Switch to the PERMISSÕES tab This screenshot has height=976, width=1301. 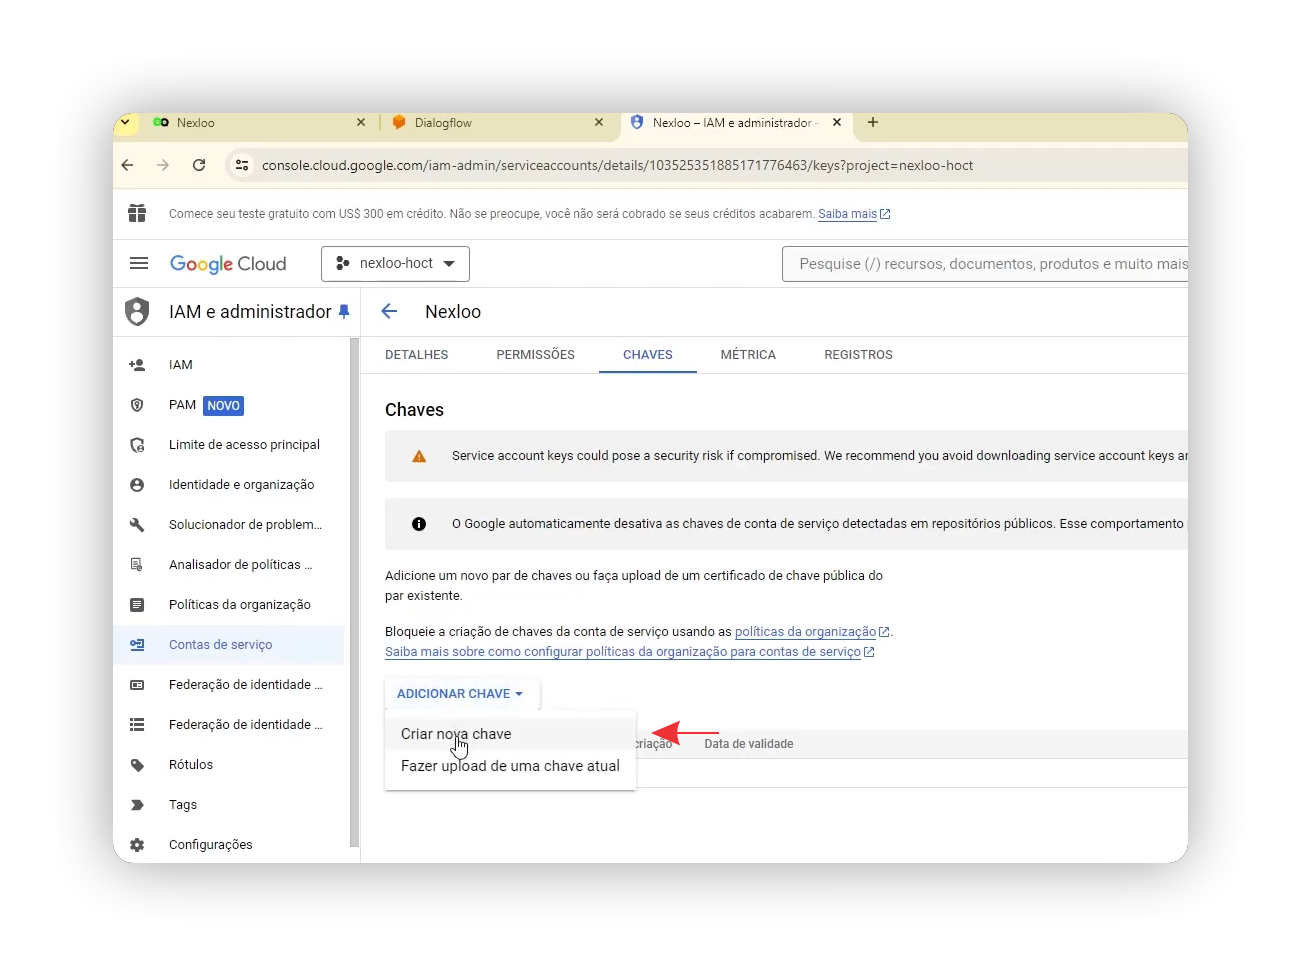point(535,355)
